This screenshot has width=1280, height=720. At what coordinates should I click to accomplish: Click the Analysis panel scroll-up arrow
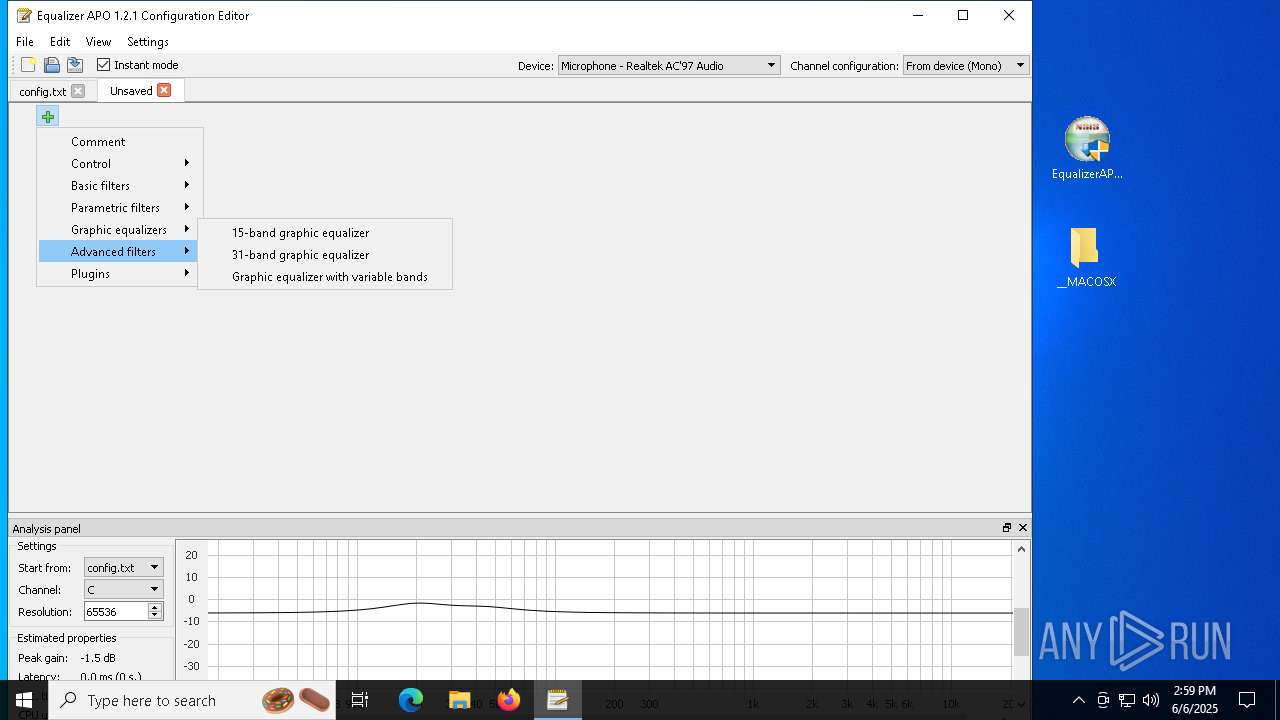(x=1021, y=549)
